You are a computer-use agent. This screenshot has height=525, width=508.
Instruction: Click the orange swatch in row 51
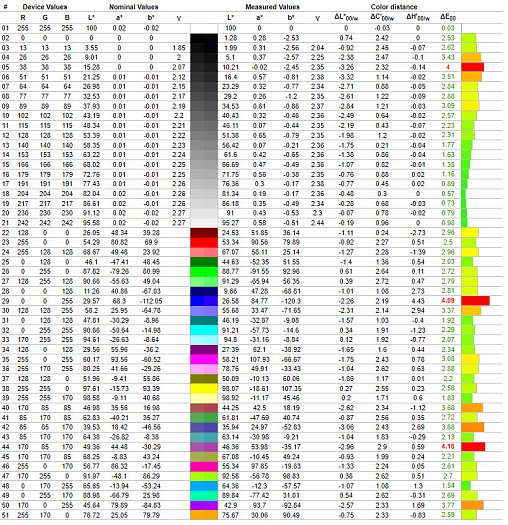click(x=204, y=515)
